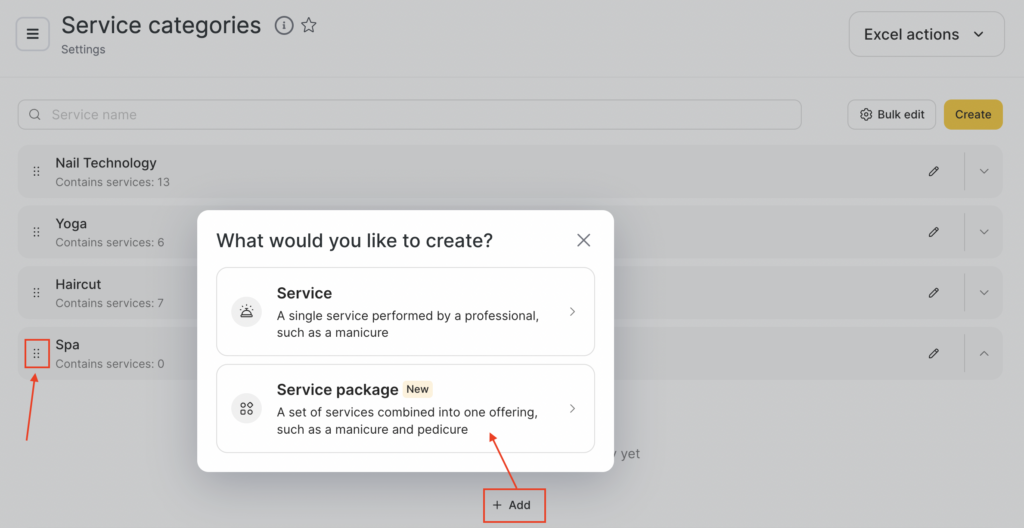Click the Bulk edit button

[x=892, y=115]
